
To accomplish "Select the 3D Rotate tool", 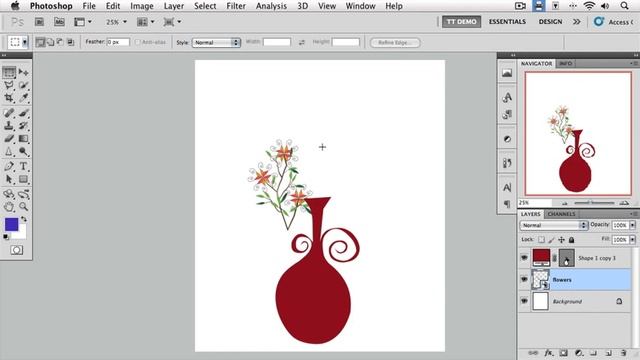I will click(9, 194).
